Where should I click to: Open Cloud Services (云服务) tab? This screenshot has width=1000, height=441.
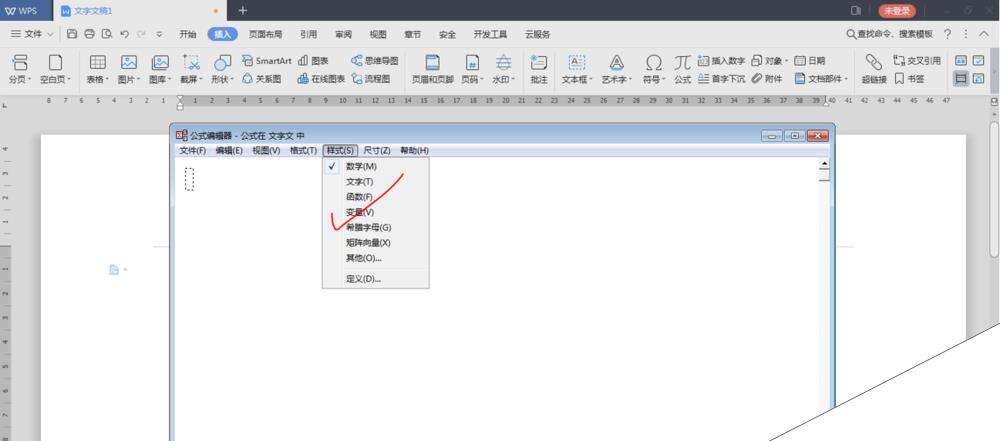(x=538, y=34)
